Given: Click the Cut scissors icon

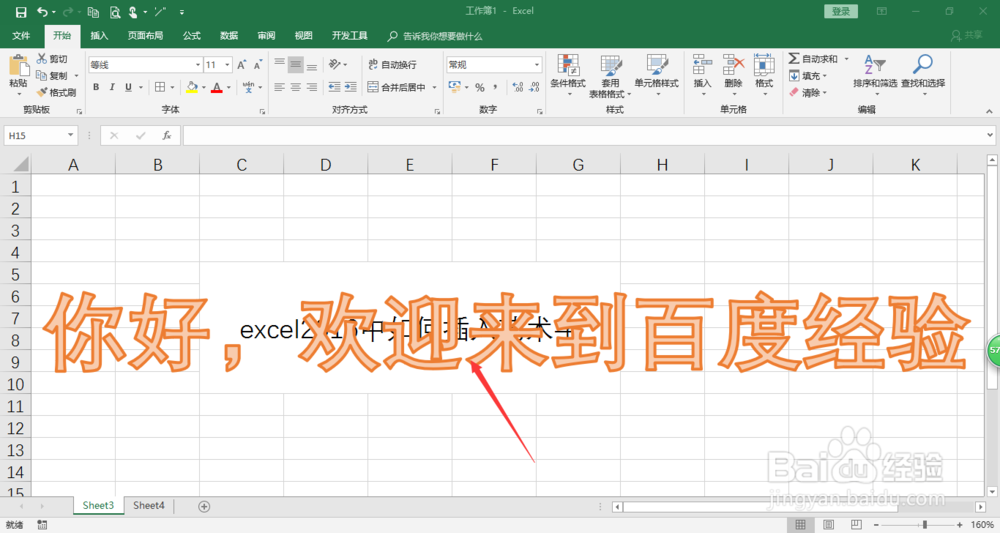Looking at the screenshot, I should coord(42,59).
